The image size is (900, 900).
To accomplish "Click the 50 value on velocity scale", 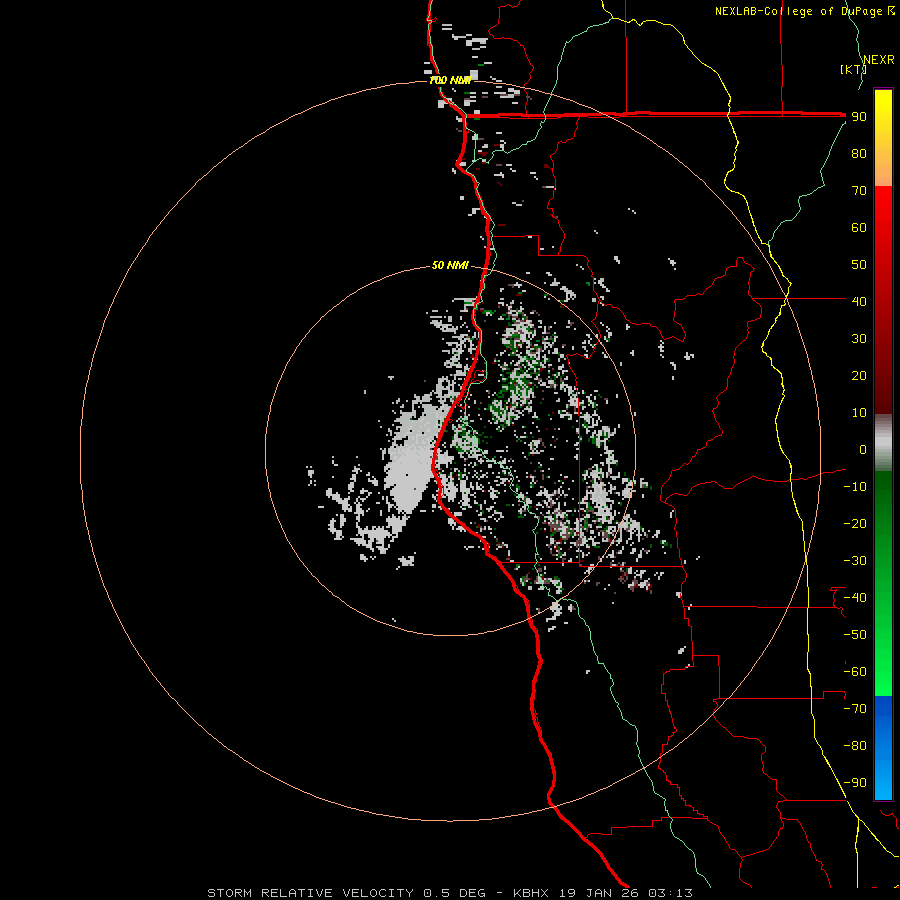I will point(859,265).
